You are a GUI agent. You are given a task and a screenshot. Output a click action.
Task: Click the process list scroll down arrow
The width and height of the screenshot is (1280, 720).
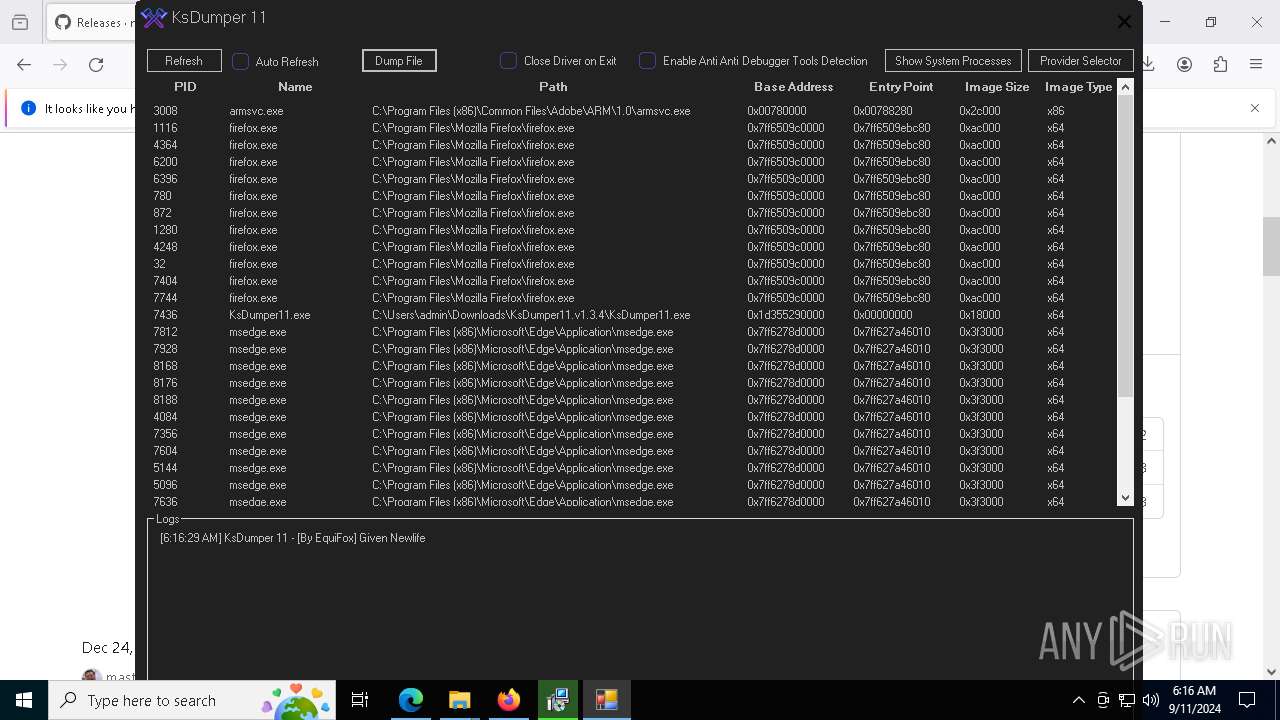click(1125, 497)
